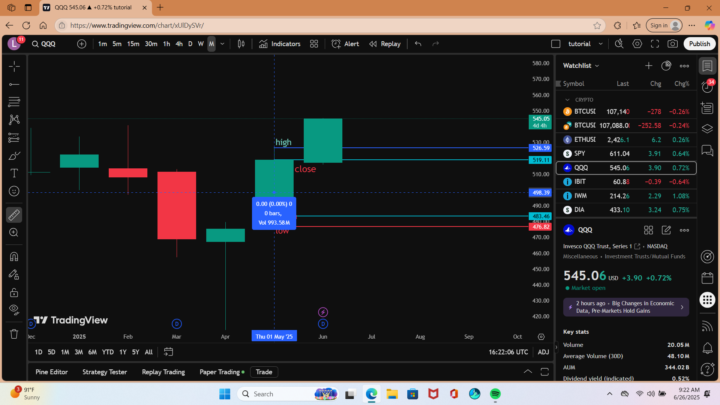This screenshot has width=720, height=405.
Task: Toggle lock all drawings
Action: 14,292
